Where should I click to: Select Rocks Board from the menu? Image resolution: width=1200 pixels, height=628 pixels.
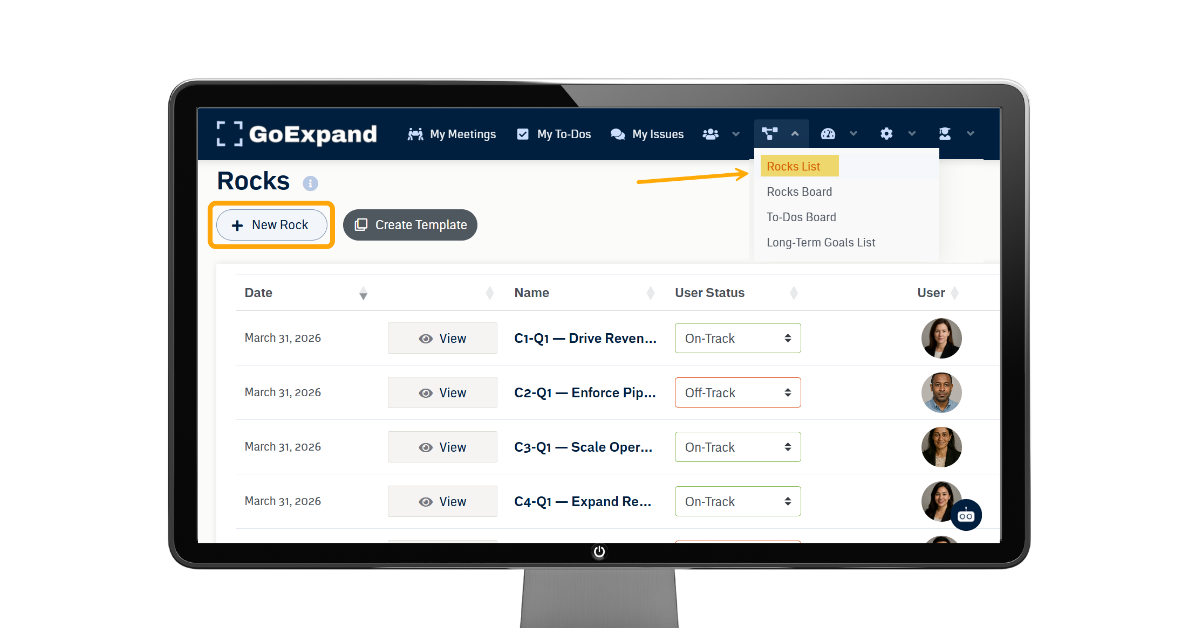tap(799, 192)
